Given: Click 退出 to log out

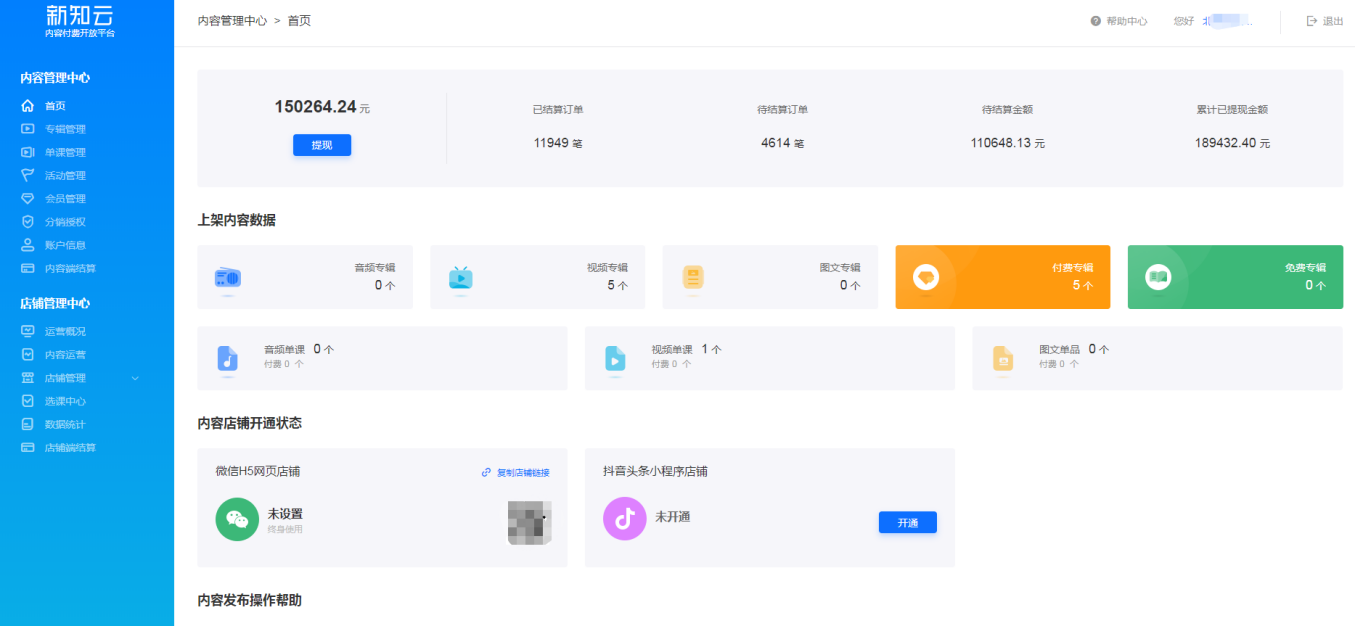Looking at the screenshot, I should click(x=1325, y=21).
